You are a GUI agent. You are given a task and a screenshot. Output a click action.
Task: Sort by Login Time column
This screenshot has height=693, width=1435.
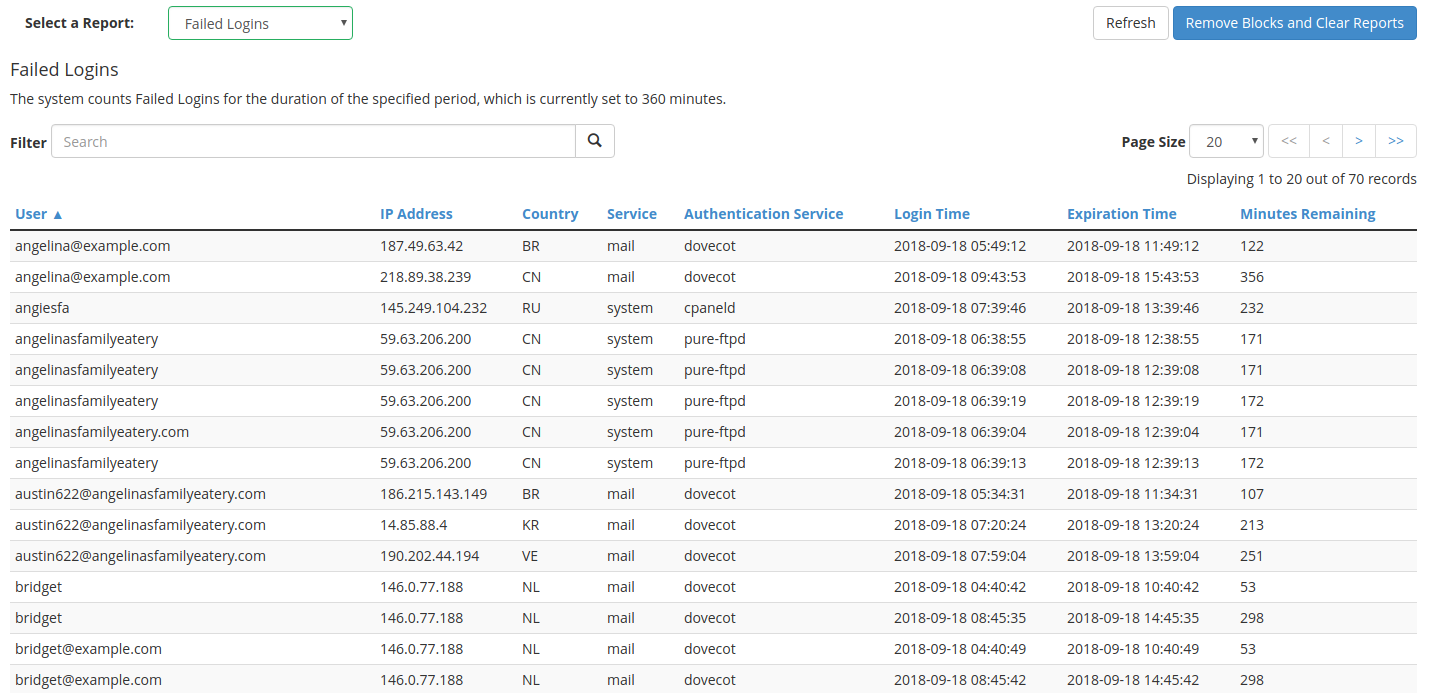[931, 214]
